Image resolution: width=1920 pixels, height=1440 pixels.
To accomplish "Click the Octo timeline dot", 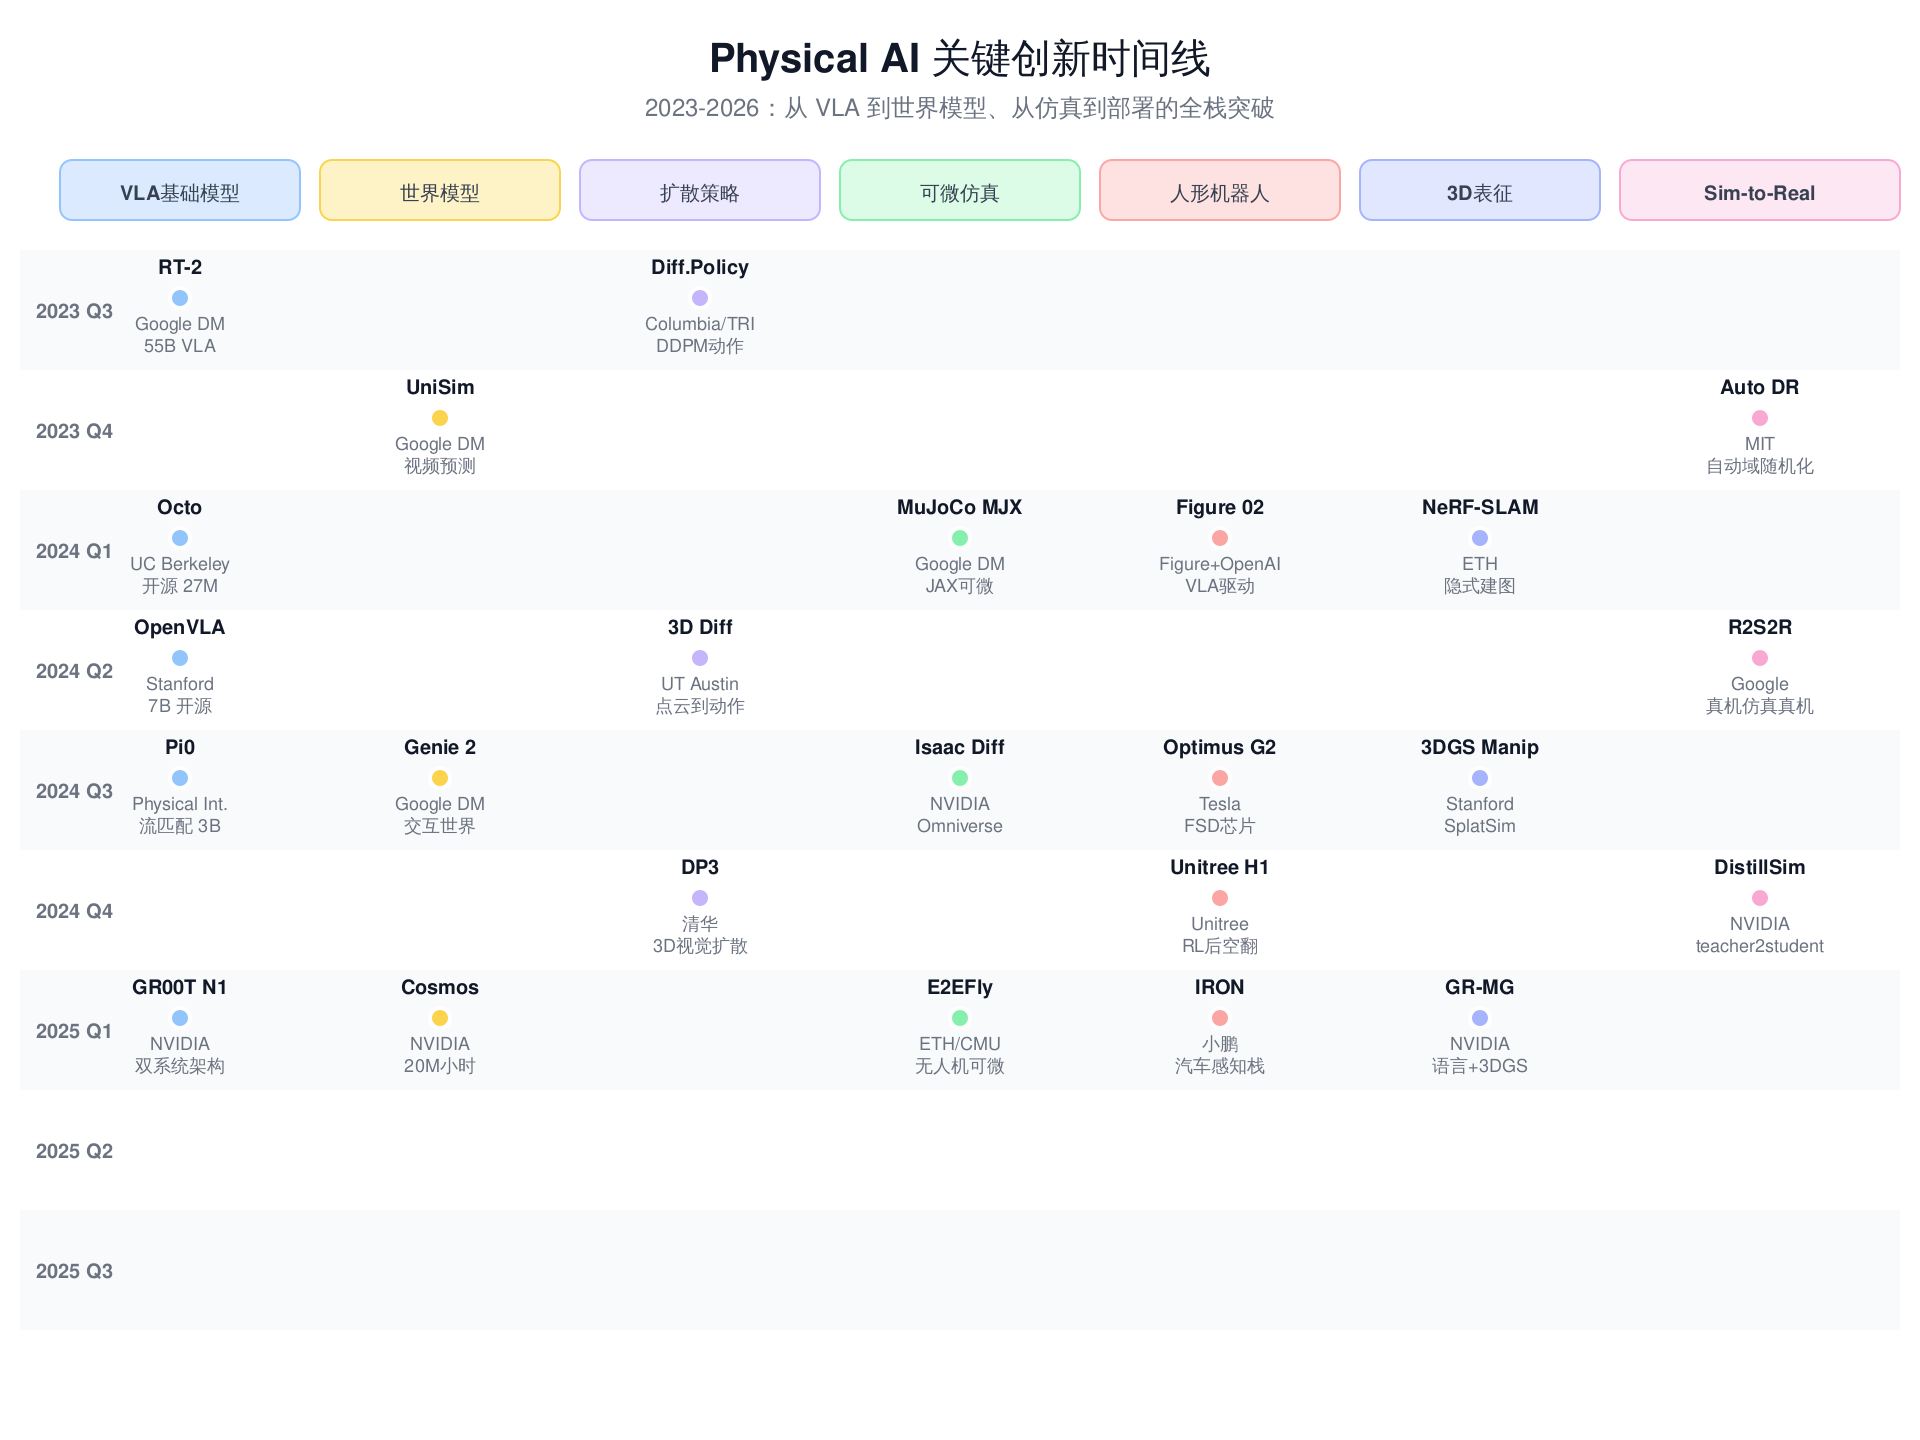I will point(180,538).
